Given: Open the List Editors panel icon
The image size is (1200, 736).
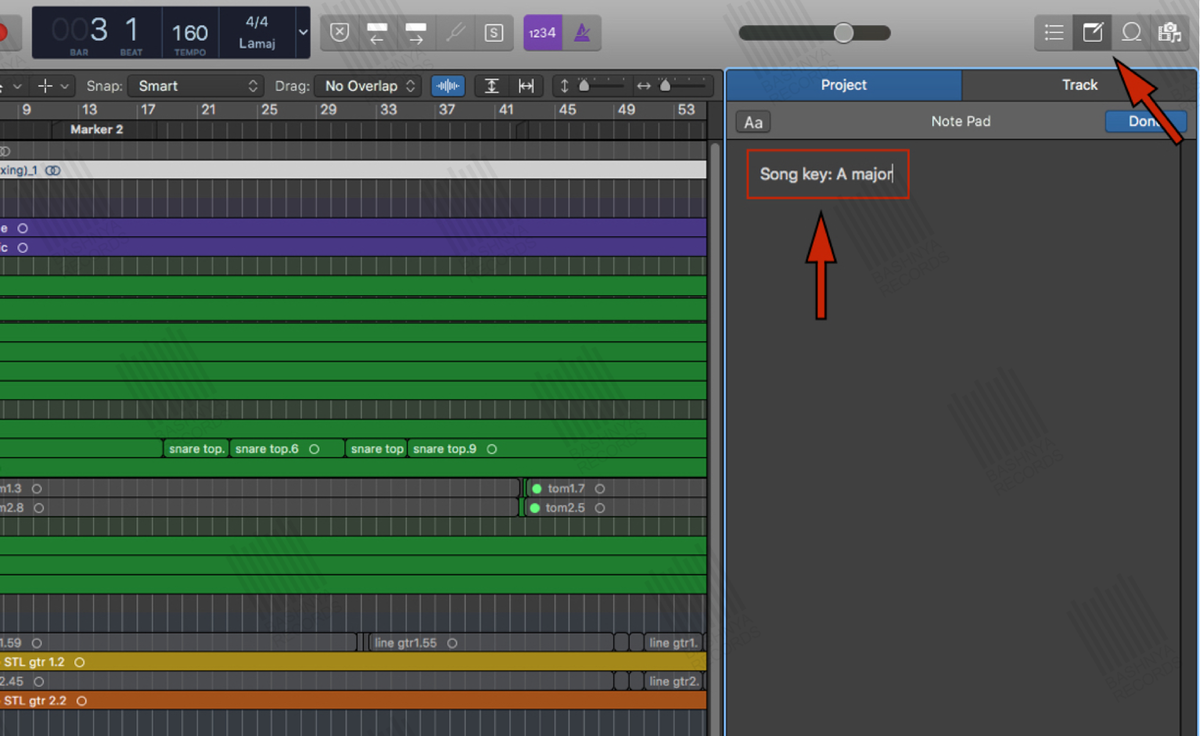Looking at the screenshot, I should point(1053,33).
